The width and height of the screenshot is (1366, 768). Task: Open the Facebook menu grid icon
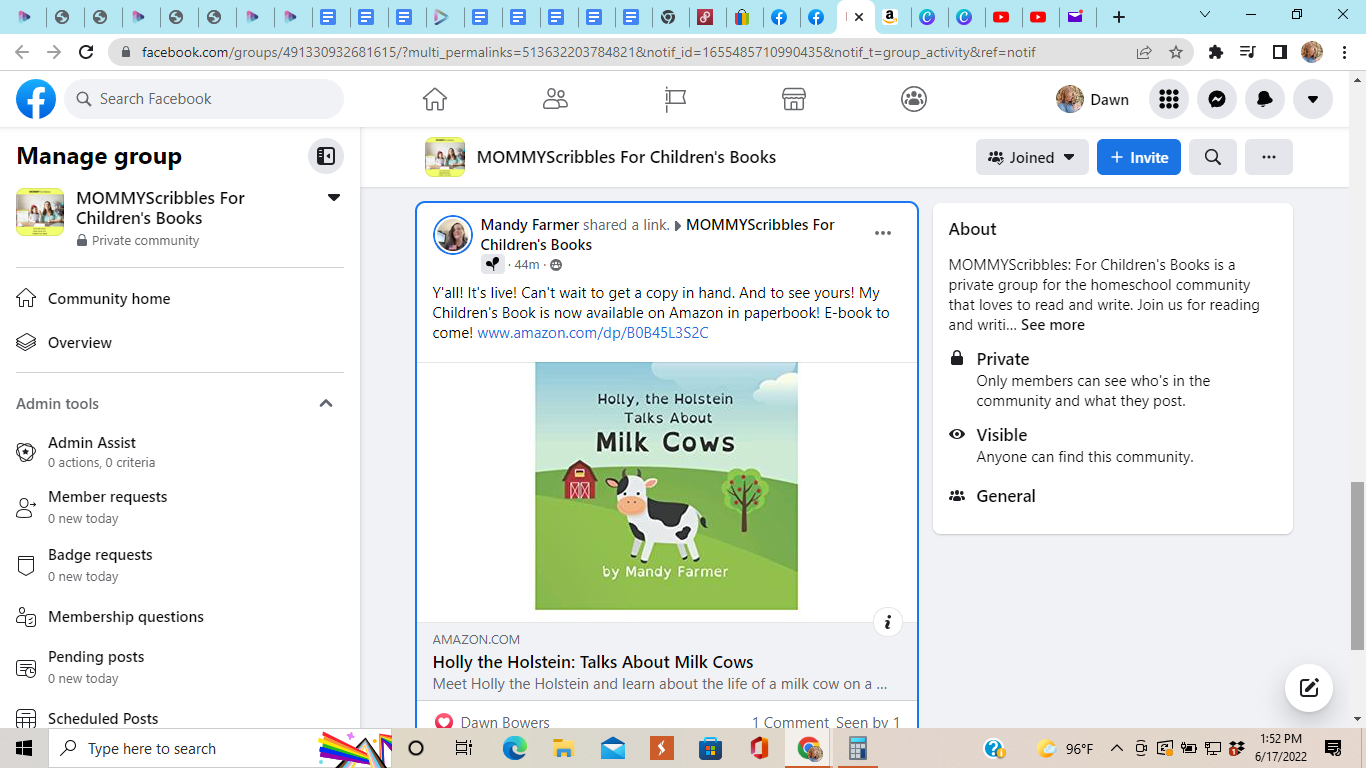pyautogui.click(x=1168, y=99)
